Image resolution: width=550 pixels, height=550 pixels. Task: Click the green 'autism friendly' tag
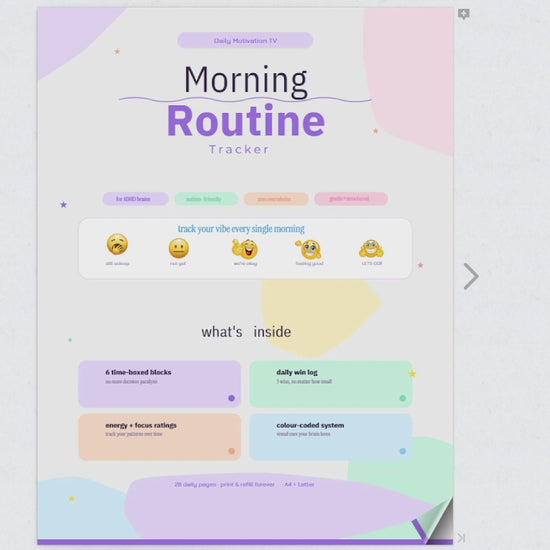pos(206,199)
